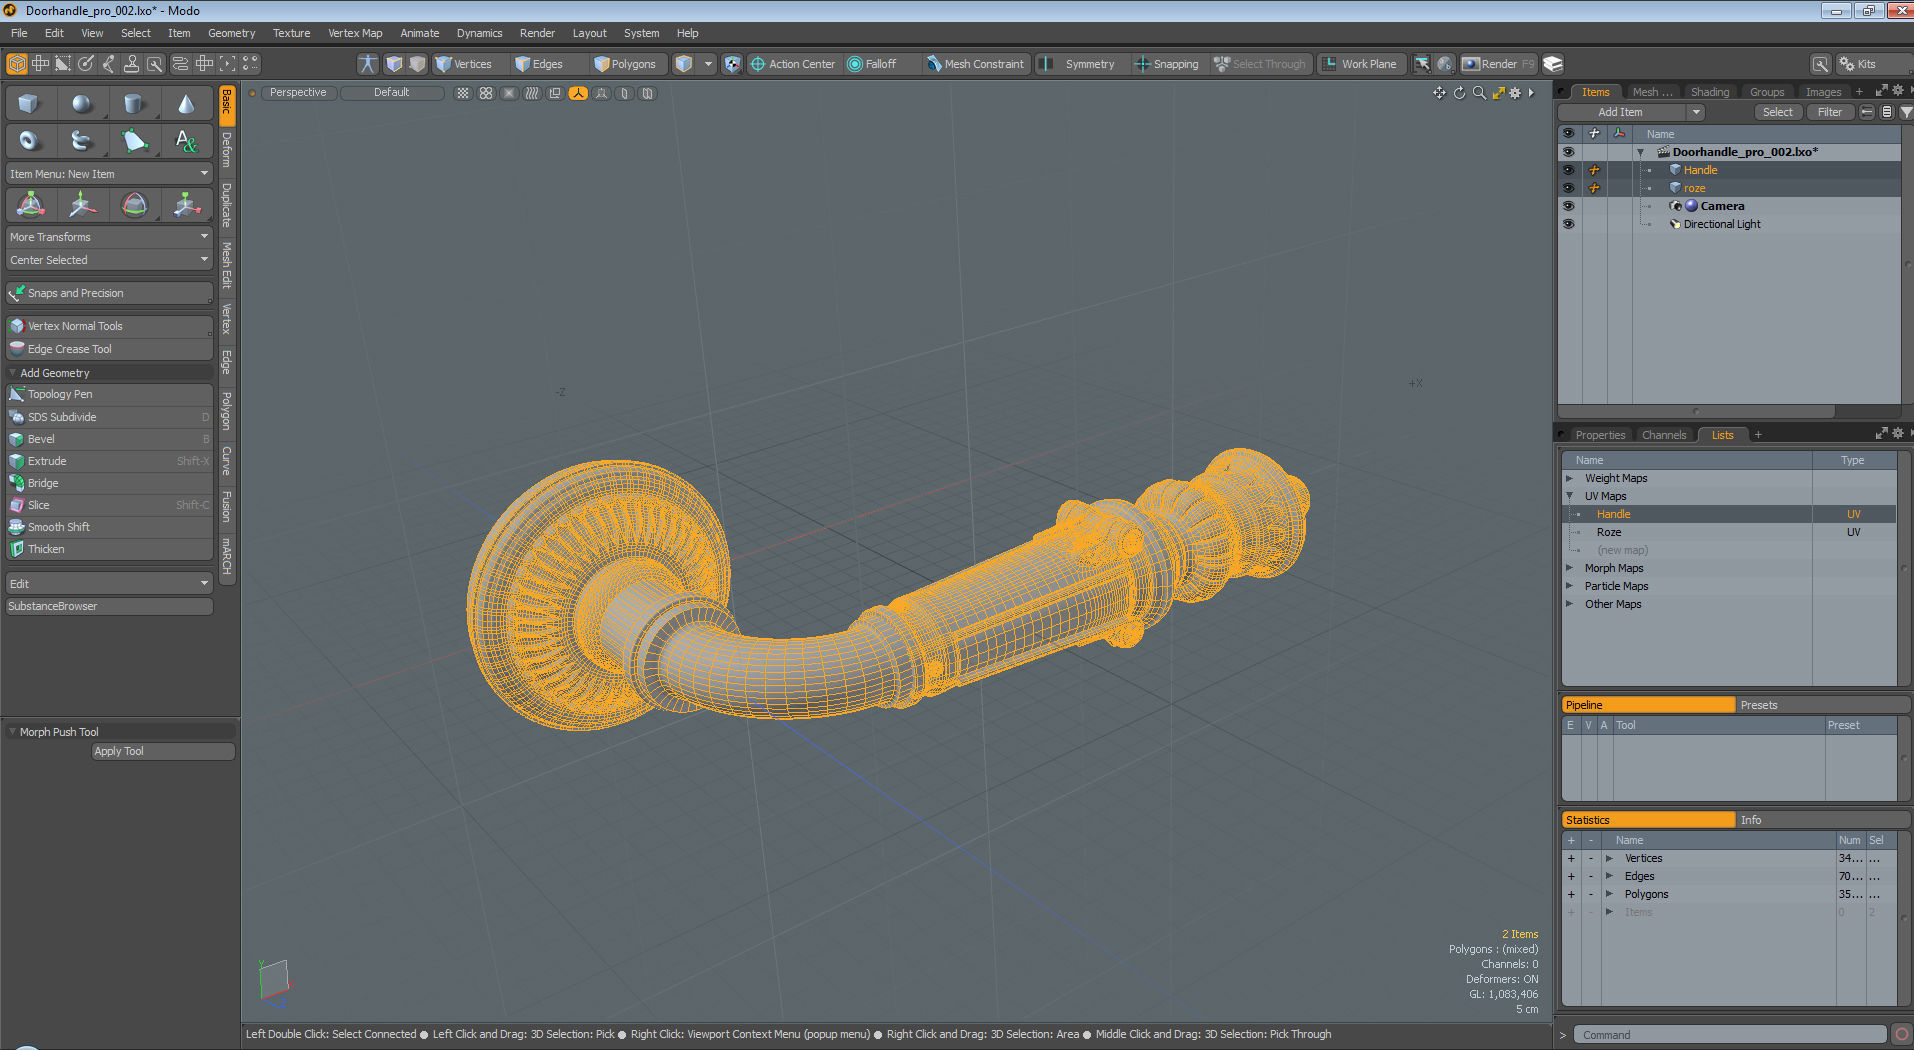Open the SubstanceBrowser panel
Viewport: 1914px width, 1050px height.
click(x=110, y=606)
